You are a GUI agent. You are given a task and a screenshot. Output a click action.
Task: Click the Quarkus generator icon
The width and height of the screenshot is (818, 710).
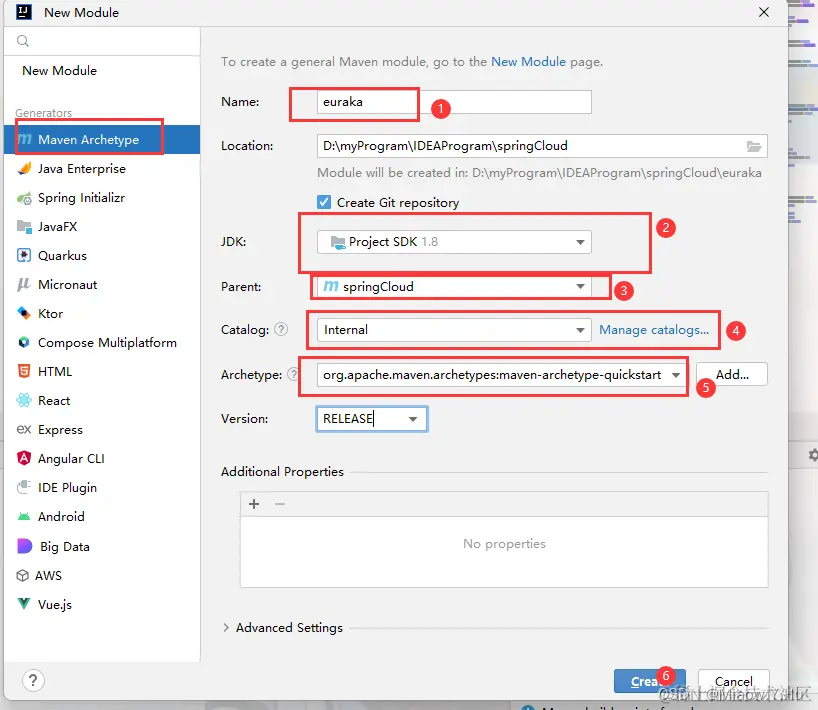click(x=24, y=256)
